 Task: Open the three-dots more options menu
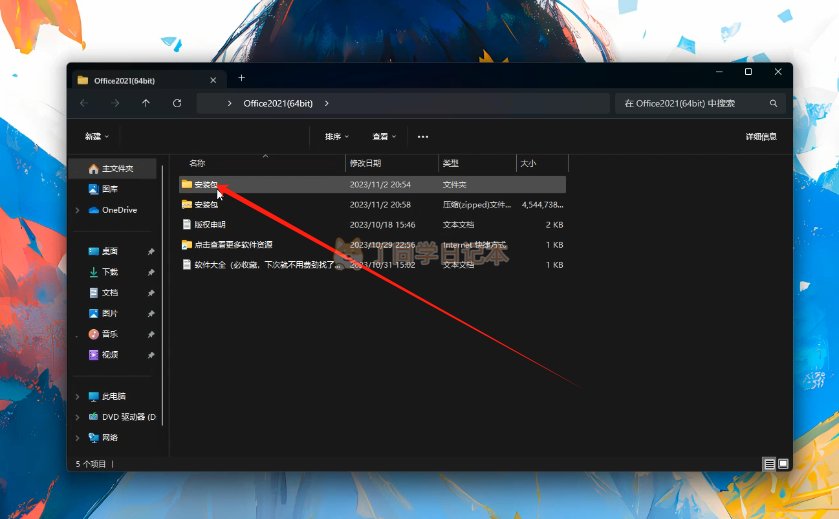[423, 136]
